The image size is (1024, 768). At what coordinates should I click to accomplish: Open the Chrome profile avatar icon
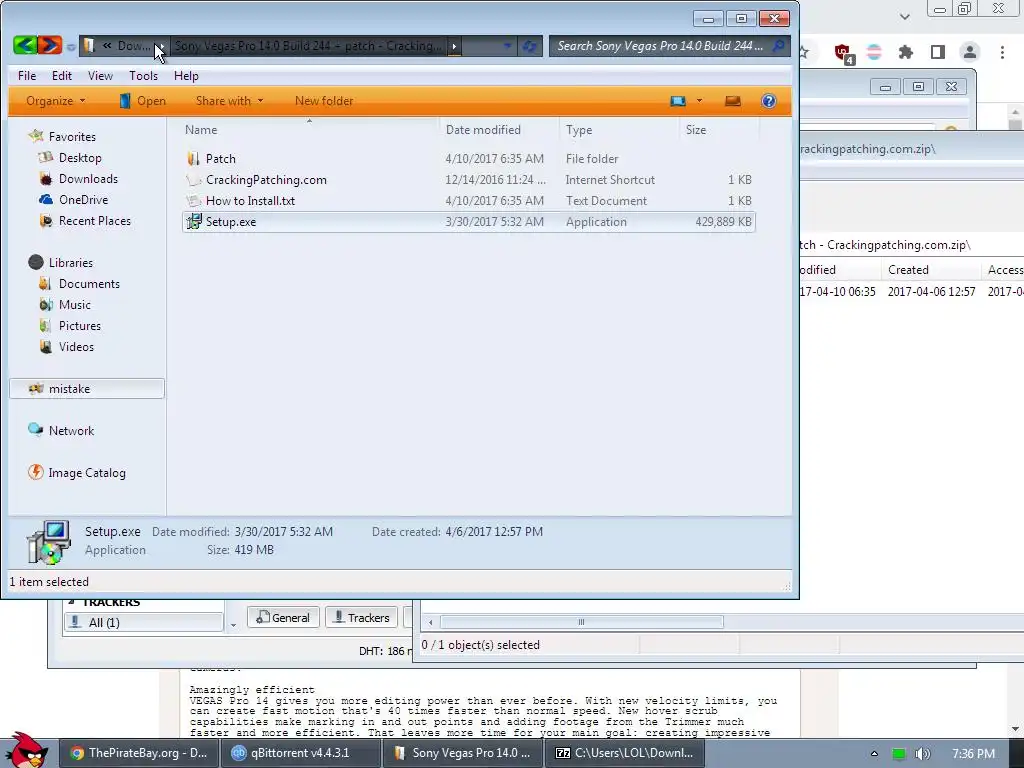[970, 52]
